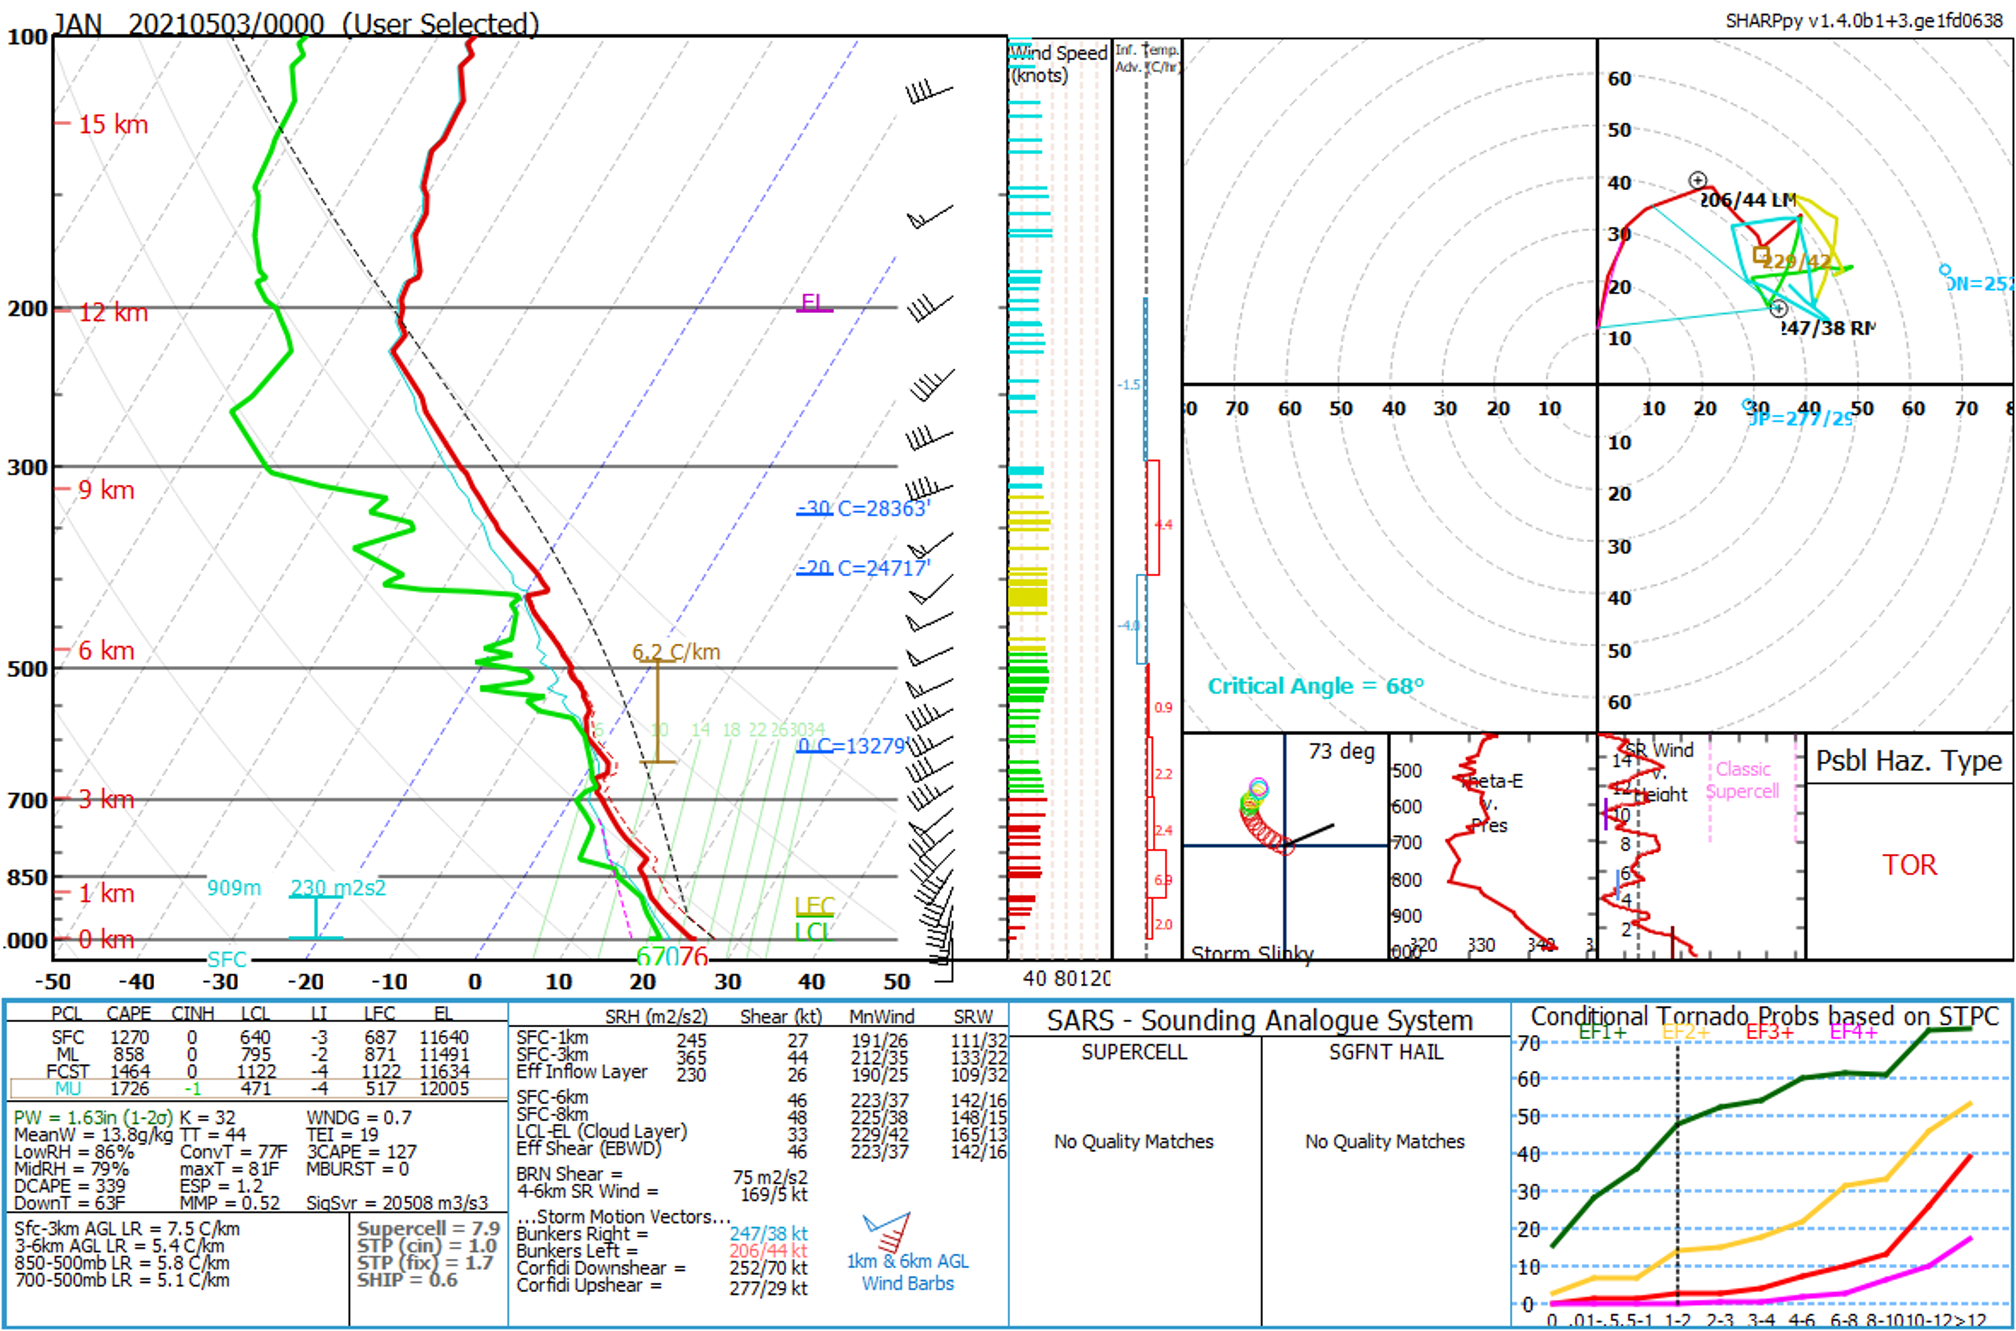Click the Bunkers right mover marker on hodograph

coord(1778,308)
